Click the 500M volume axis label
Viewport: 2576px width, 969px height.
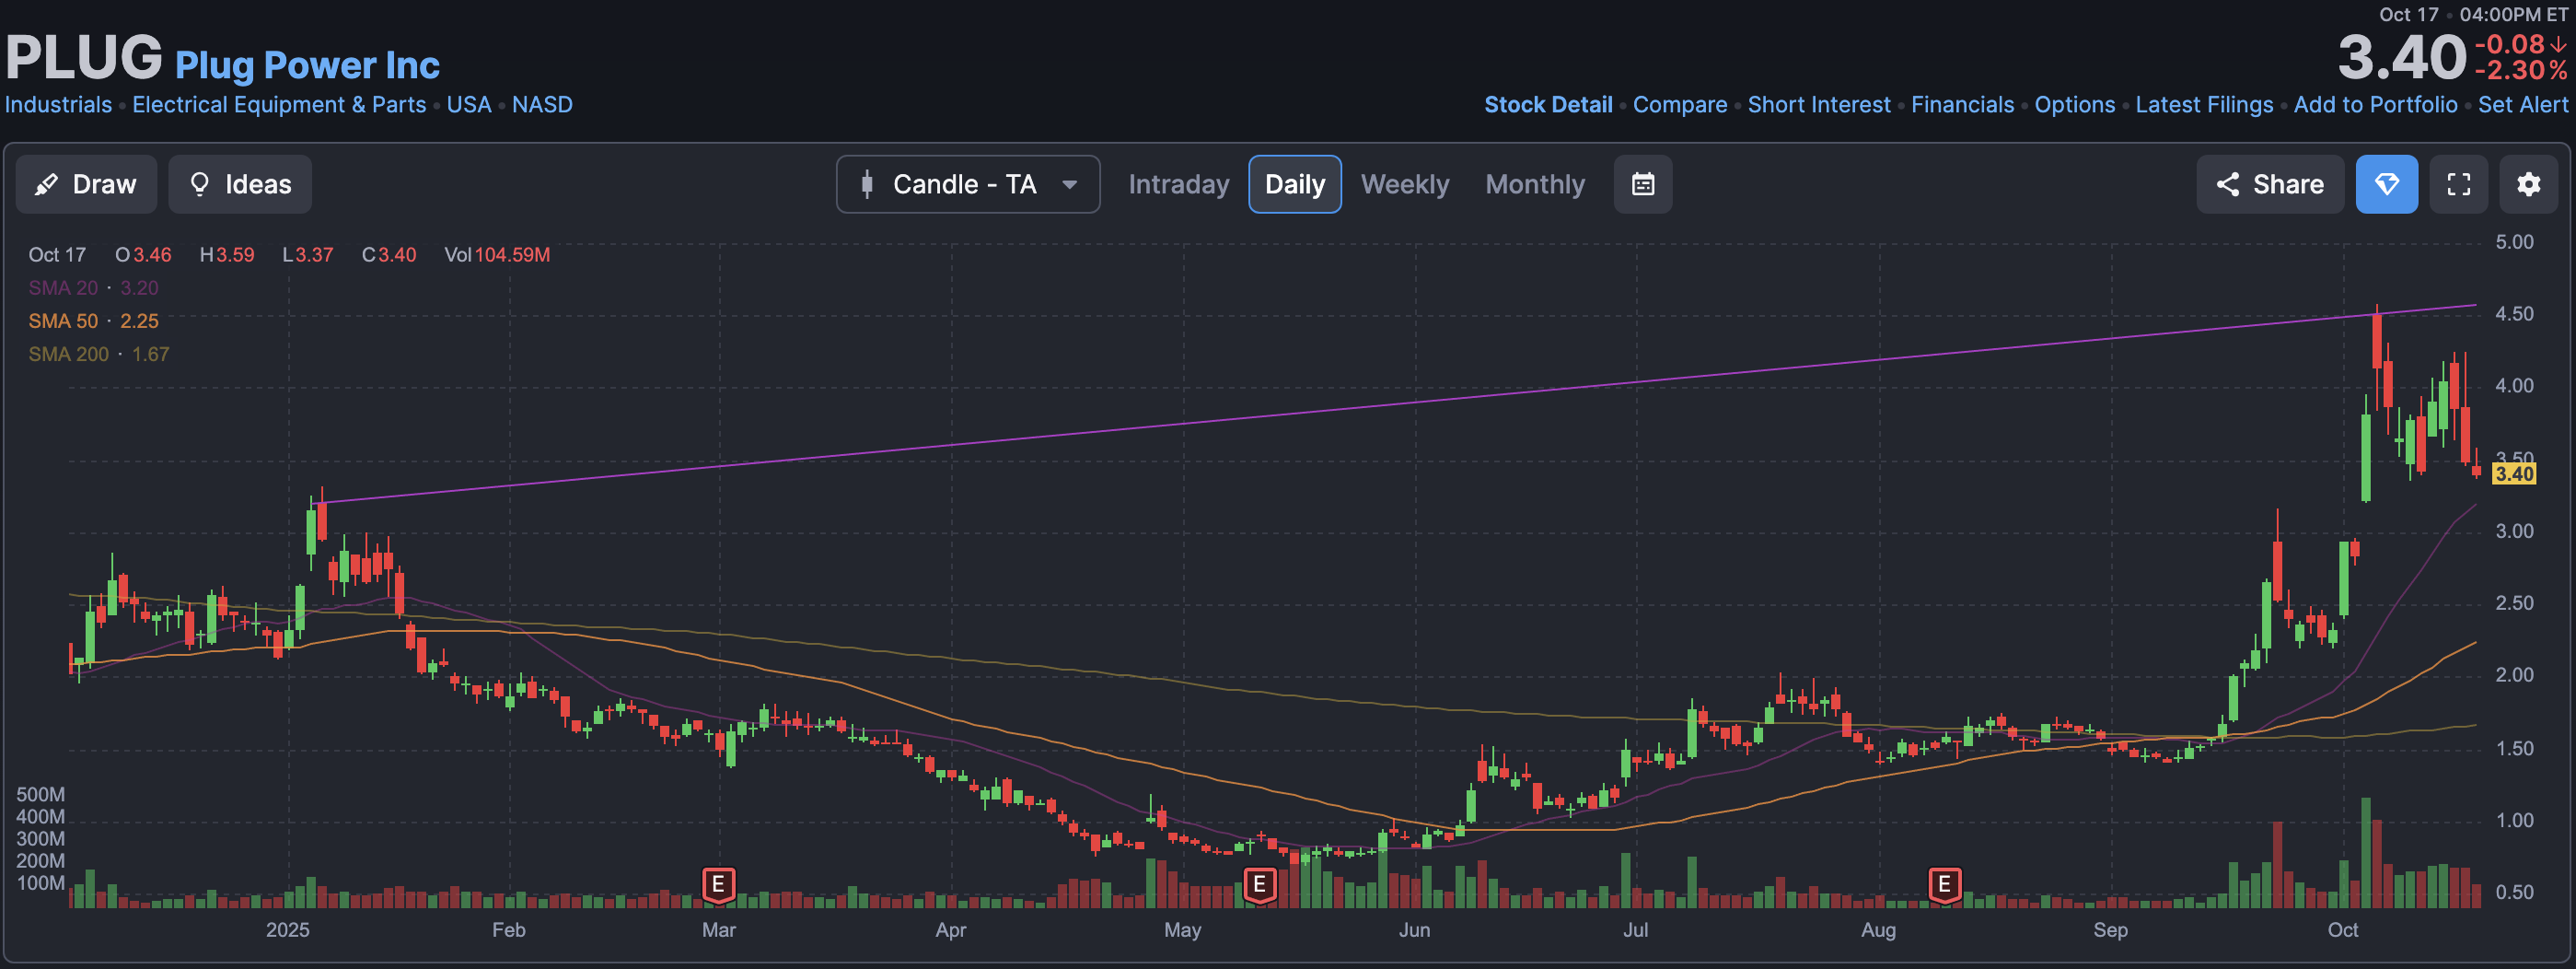coord(40,794)
